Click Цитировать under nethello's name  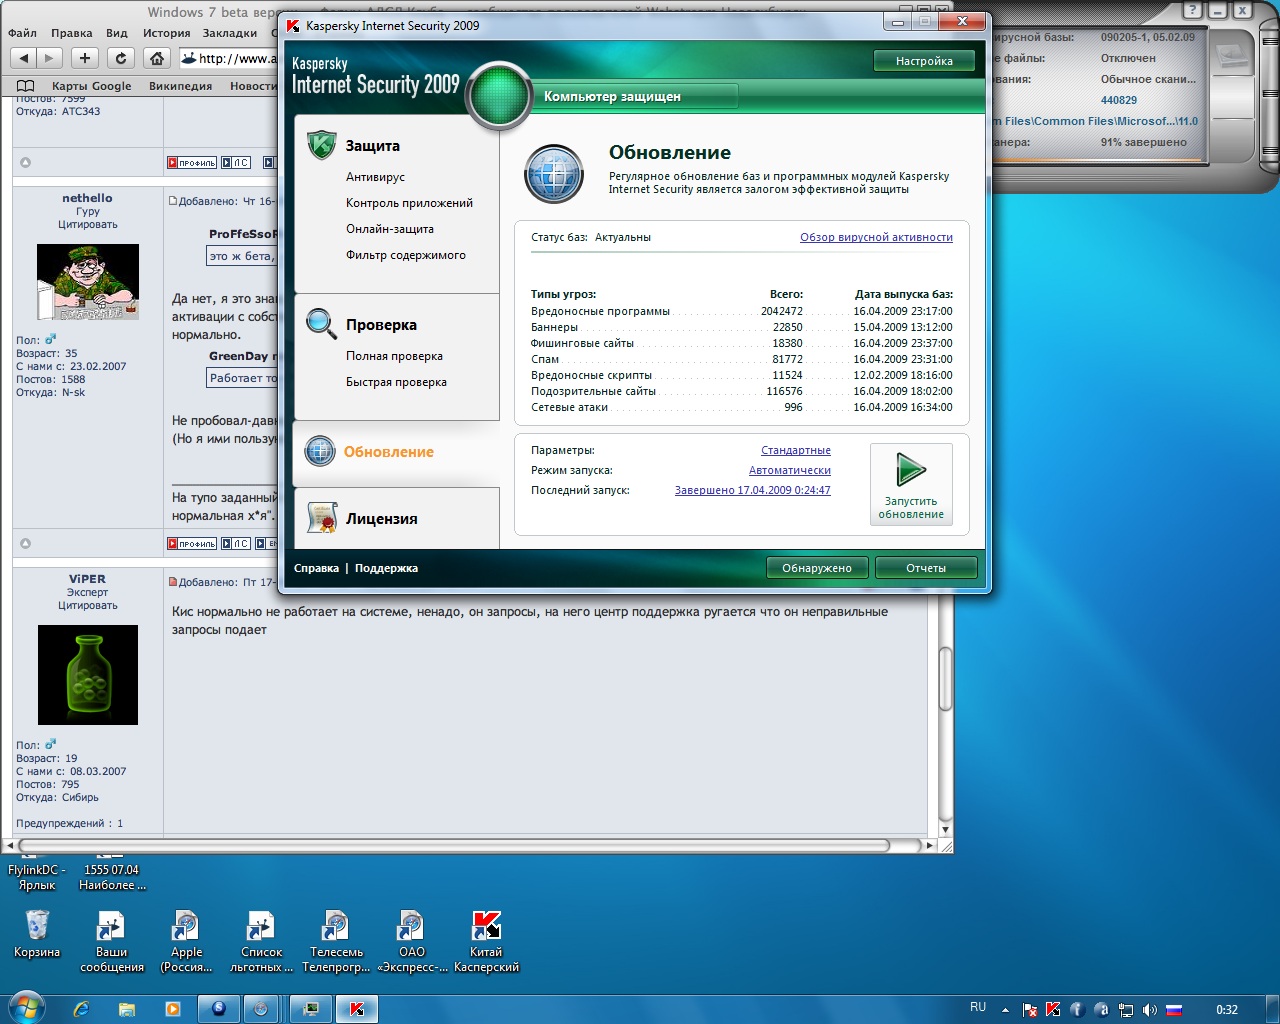pos(88,225)
